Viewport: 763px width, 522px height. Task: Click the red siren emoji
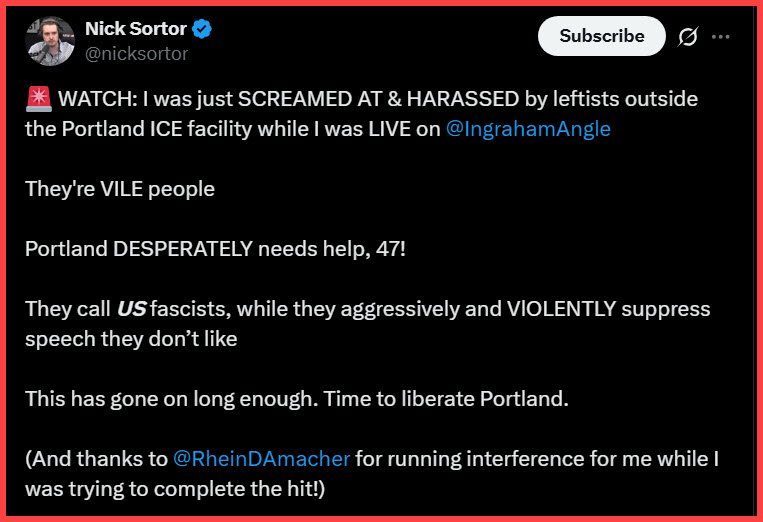(36, 100)
